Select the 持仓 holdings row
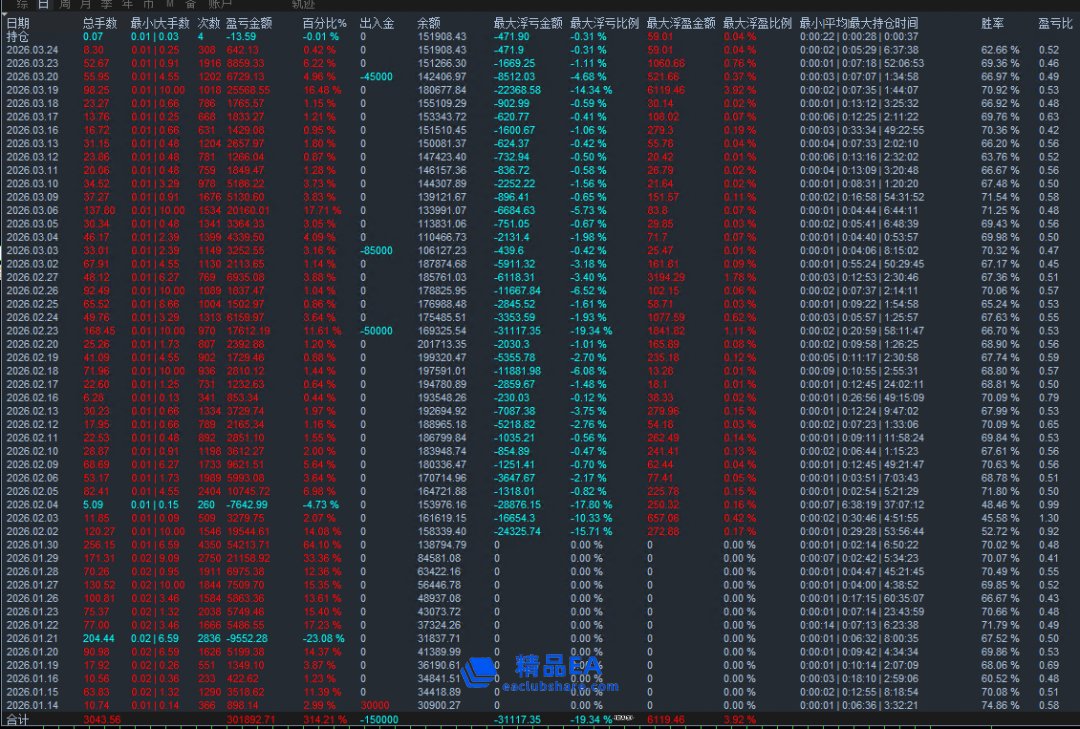1080x729 pixels. pos(18,36)
